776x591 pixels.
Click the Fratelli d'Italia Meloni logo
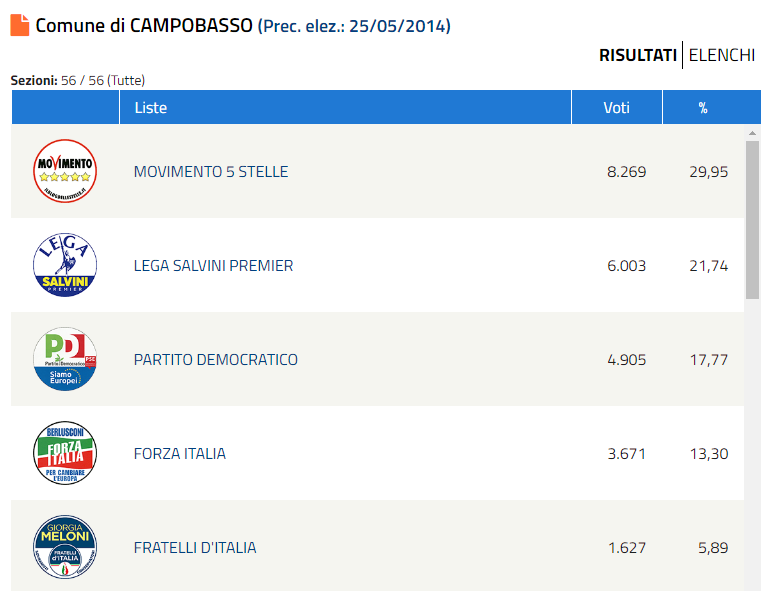point(65,547)
